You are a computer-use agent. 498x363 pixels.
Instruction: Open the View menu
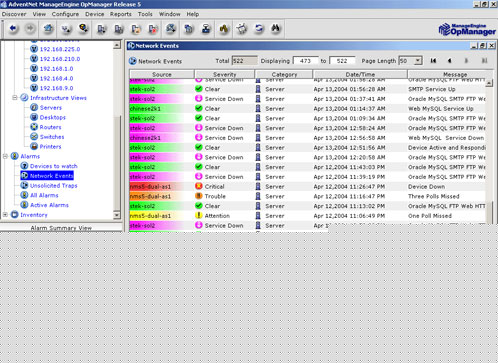tap(39, 14)
